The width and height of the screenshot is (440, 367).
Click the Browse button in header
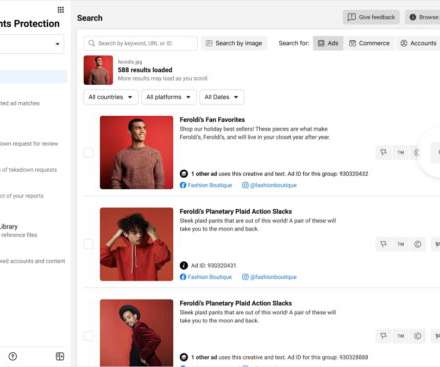click(423, 17)
